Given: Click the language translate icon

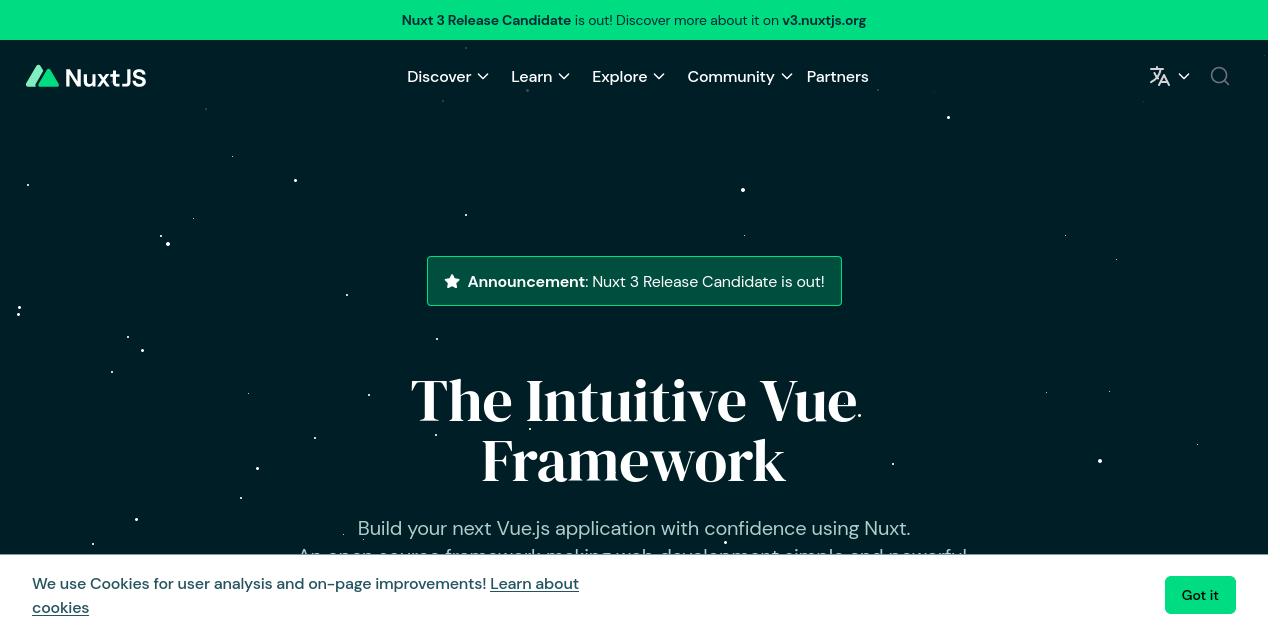Looking at the screenshot, I should (x=1160, y=76).
